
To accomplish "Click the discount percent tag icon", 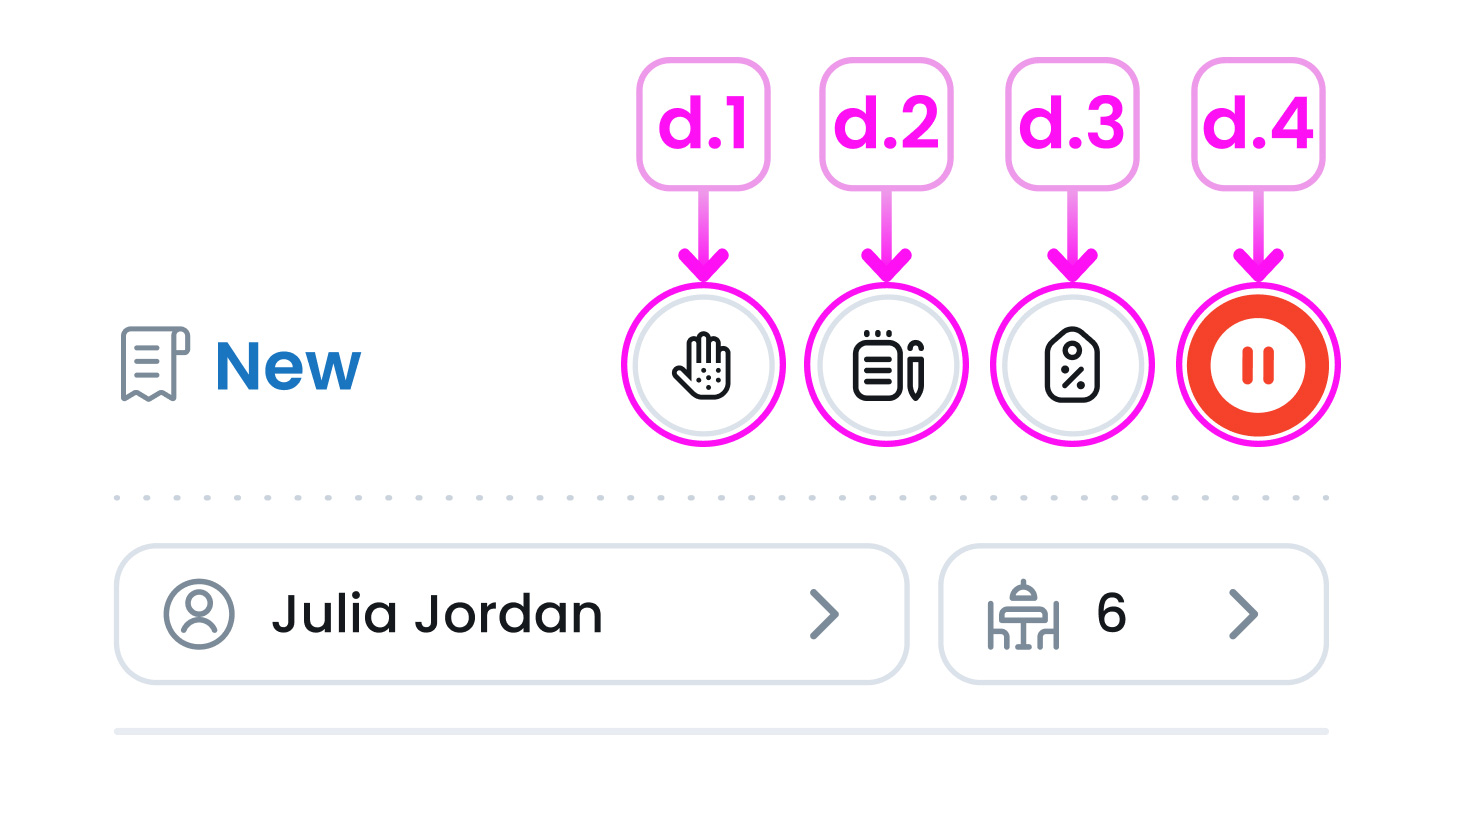I will [x=1072, y=365].
